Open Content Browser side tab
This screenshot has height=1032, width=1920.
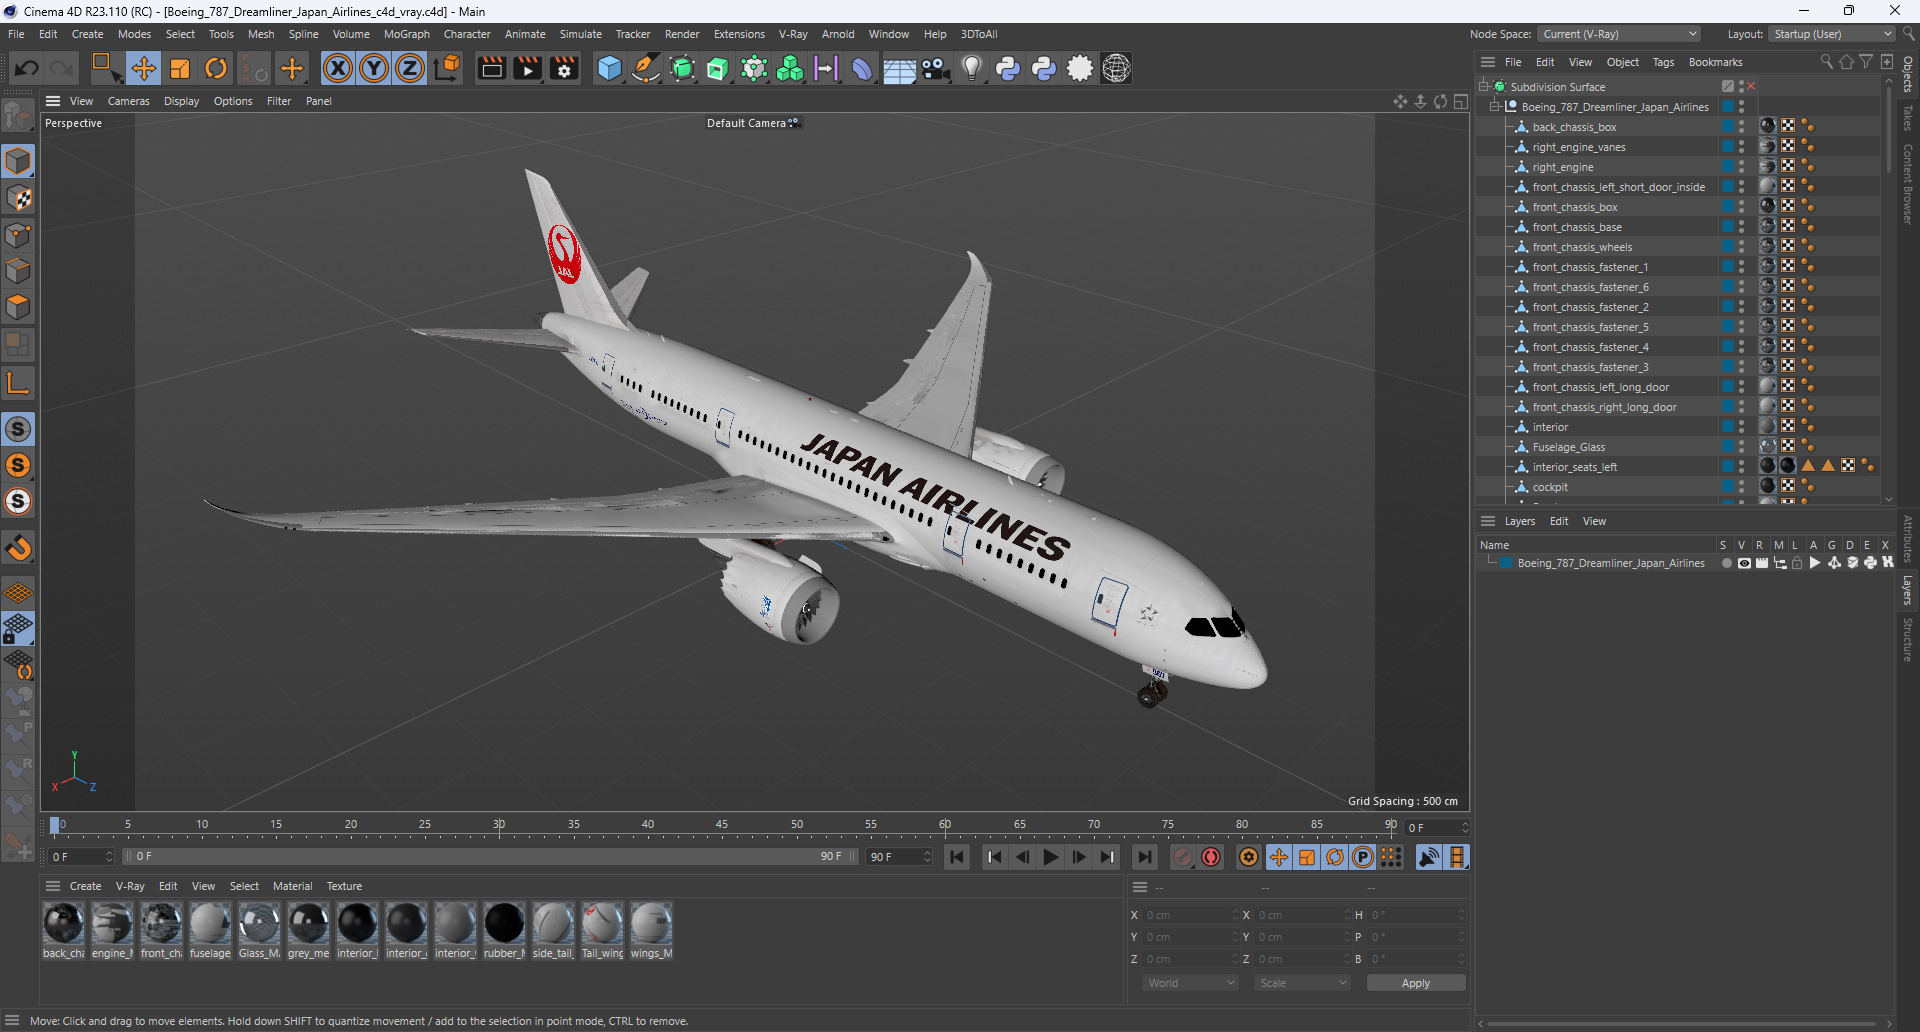[x=1908, y=183]
